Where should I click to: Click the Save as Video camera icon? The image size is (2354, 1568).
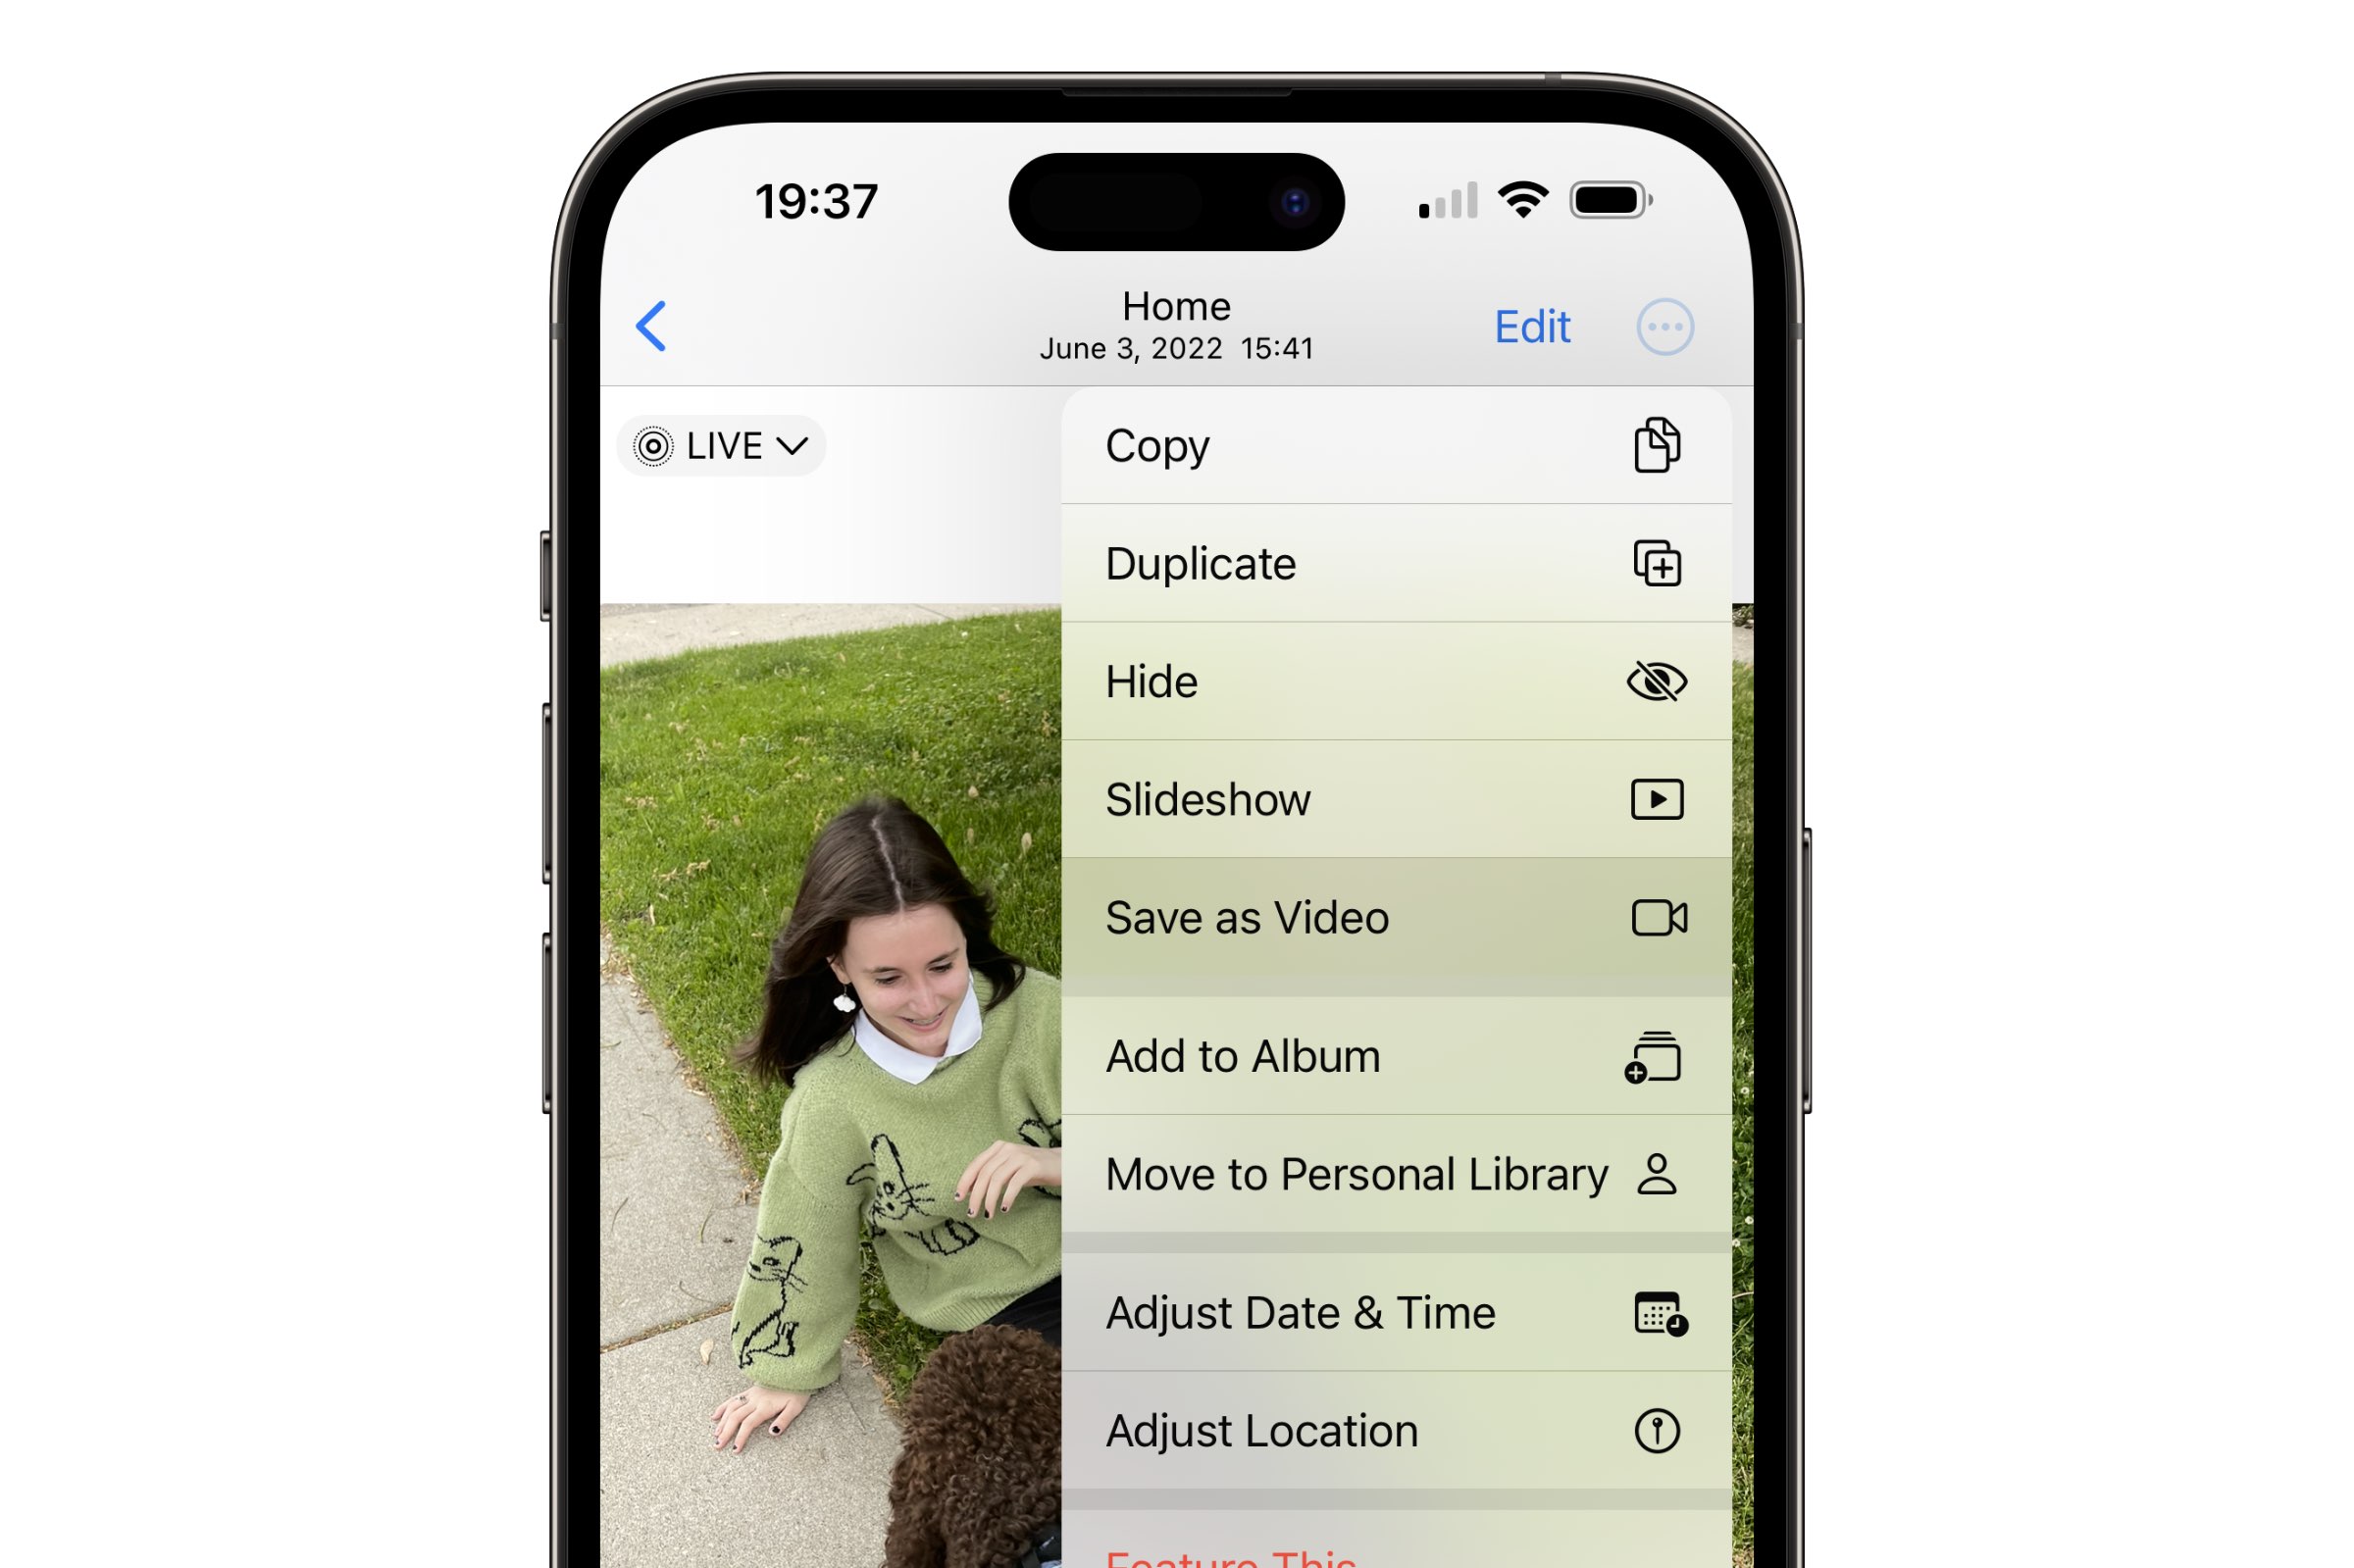coord(1654,917)
